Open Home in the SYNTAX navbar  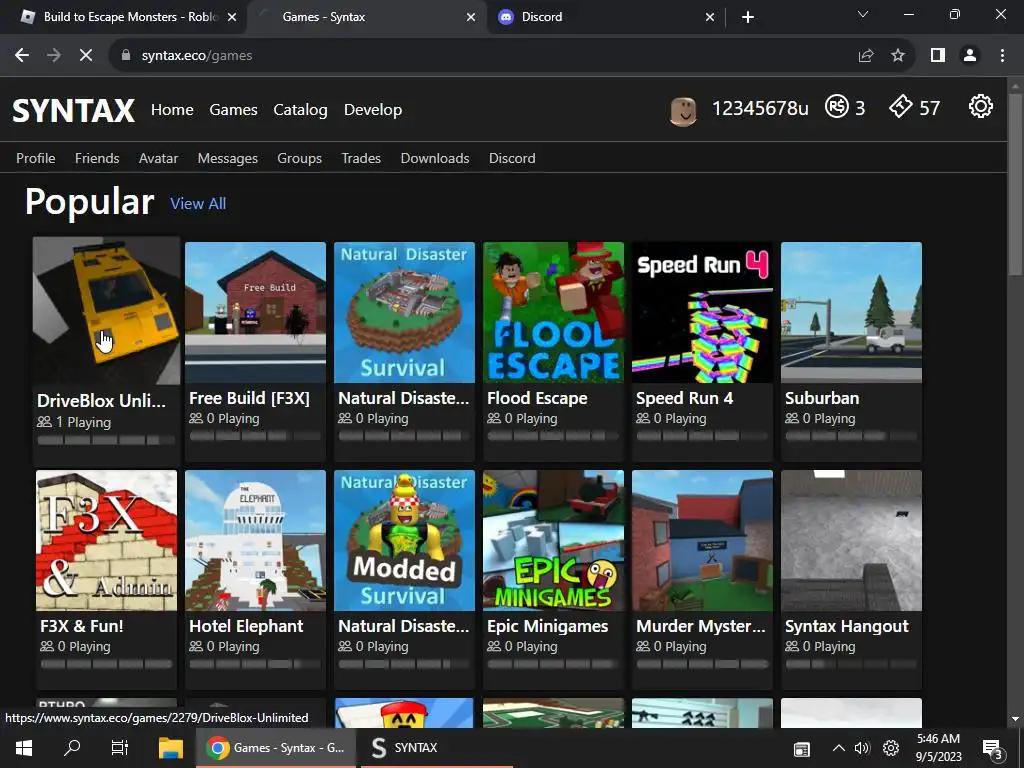coord(172,110)
